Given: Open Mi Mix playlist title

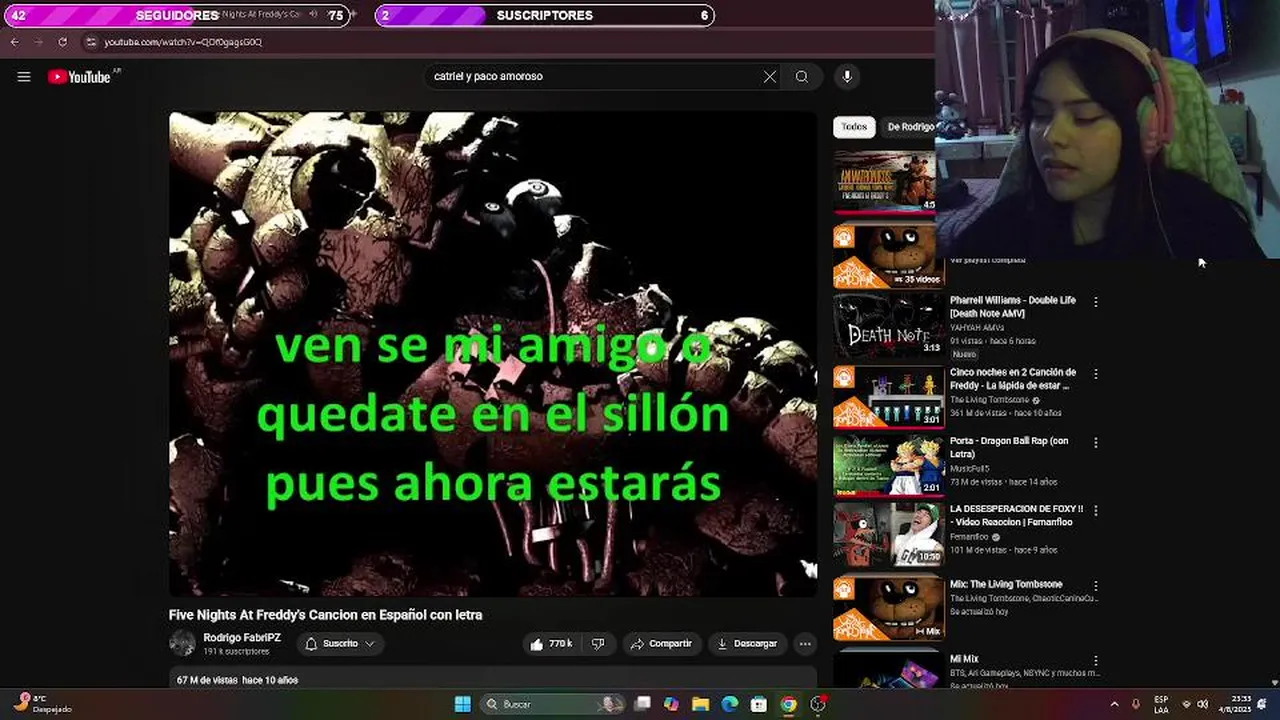Looking at the screenshot, I should (x=964, y=660).
